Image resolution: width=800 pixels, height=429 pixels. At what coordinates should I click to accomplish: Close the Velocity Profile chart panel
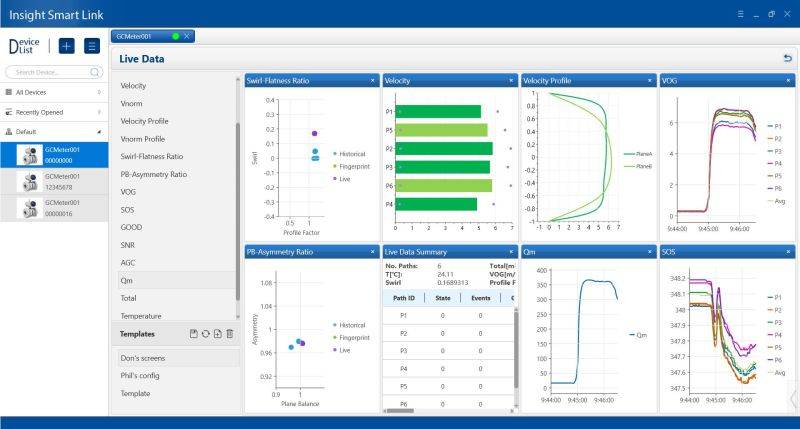tap(650, 80)
